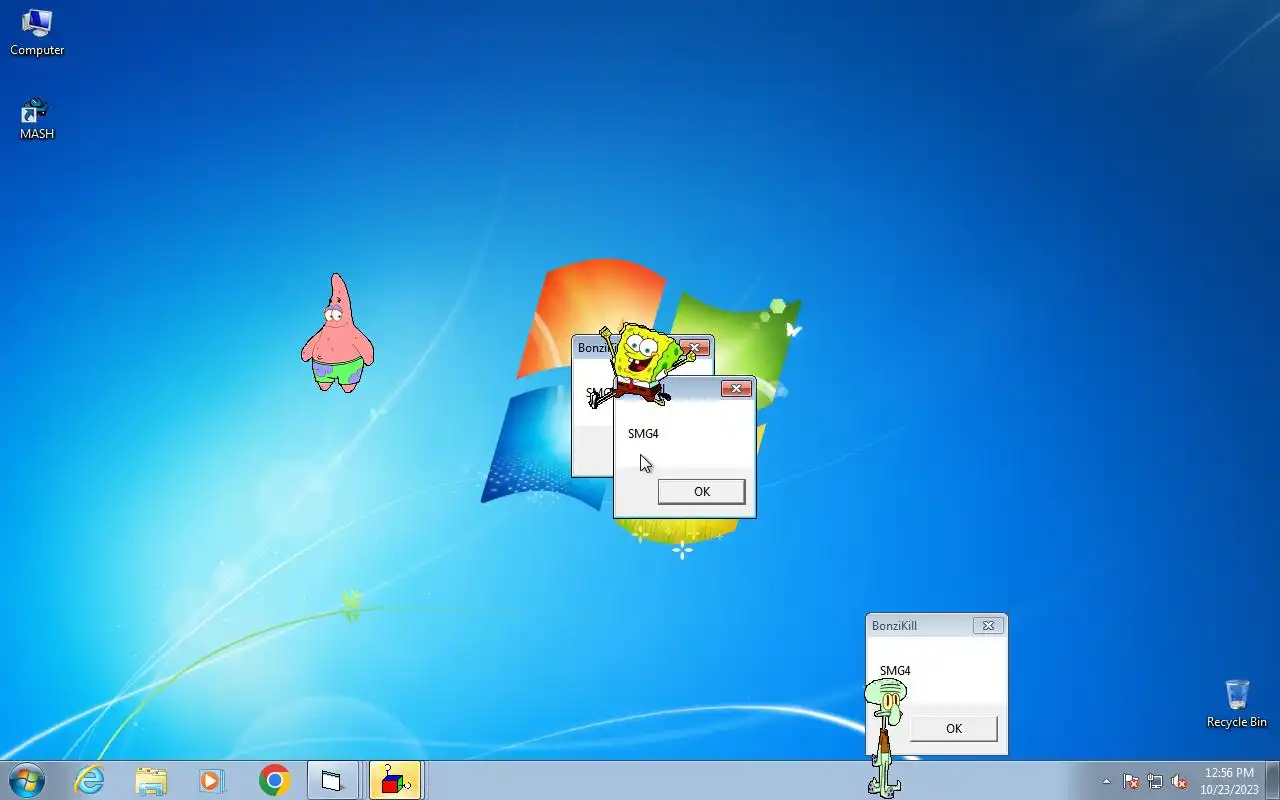
Task: Click the SpongeBob character on the dialog
Action: [x=641, y=365]
